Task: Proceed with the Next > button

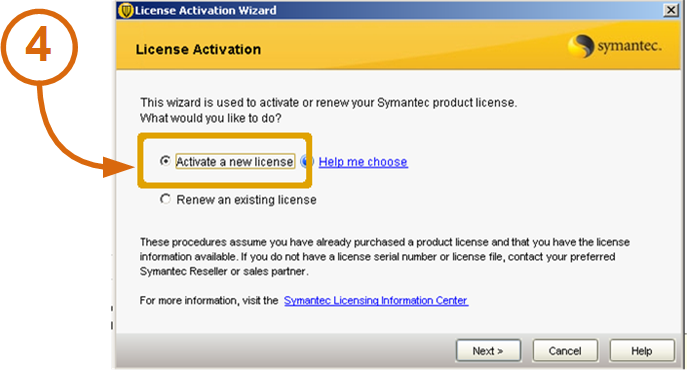Action: (x=488, y=351)
